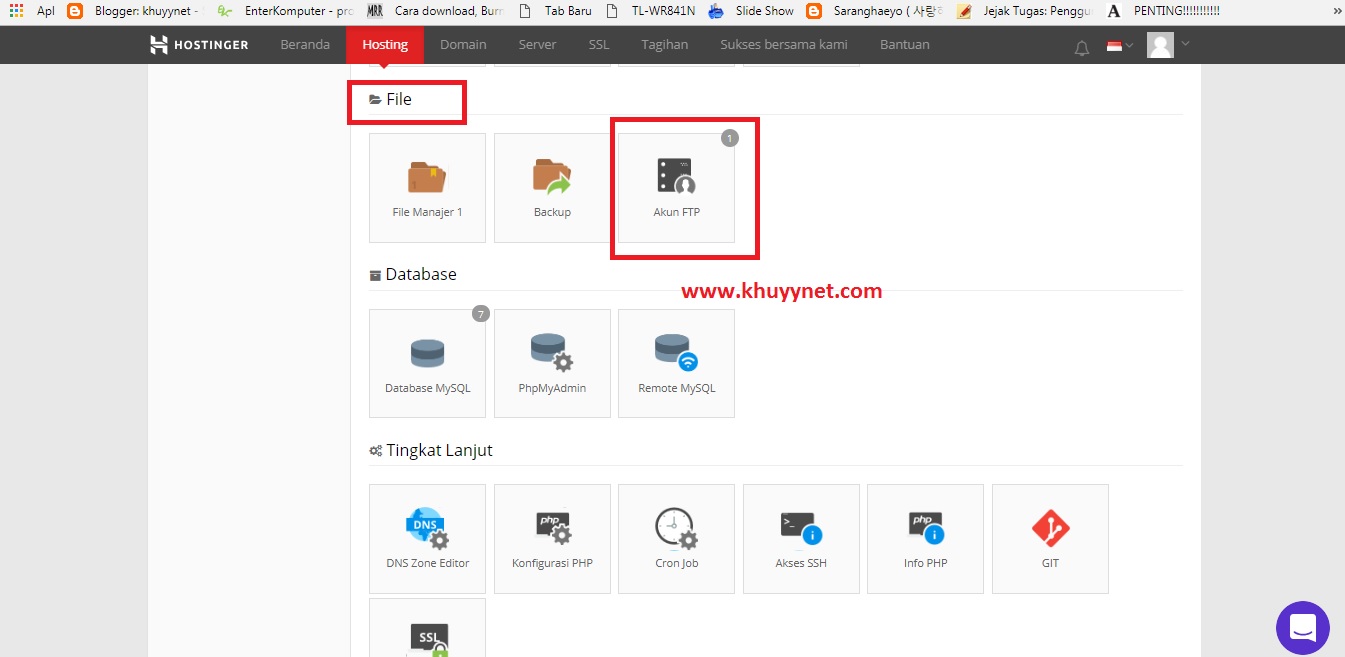The width and height of the screenshot is (1345, 657).
Task: Open Sukses bersama kami menu
Action: [x=784, y=45]
